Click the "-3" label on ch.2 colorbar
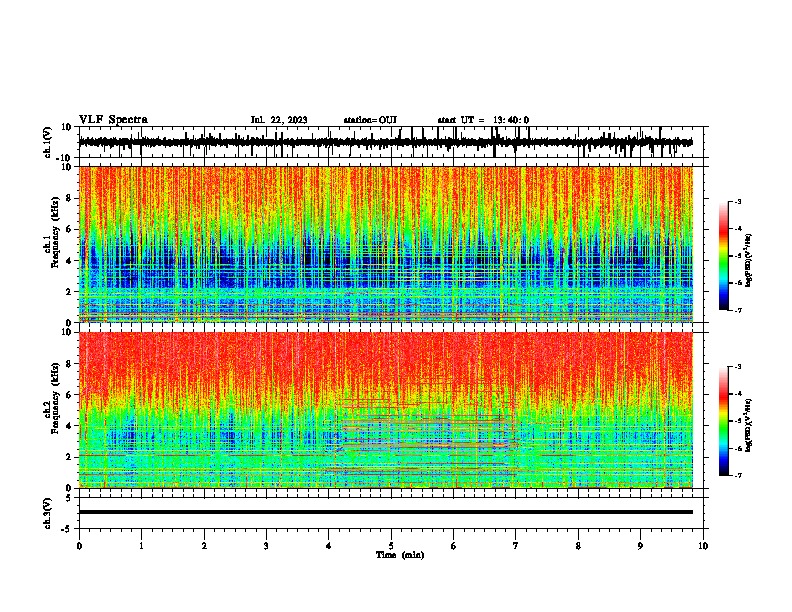This screenshot has height=612, width=792. point(737,367)
